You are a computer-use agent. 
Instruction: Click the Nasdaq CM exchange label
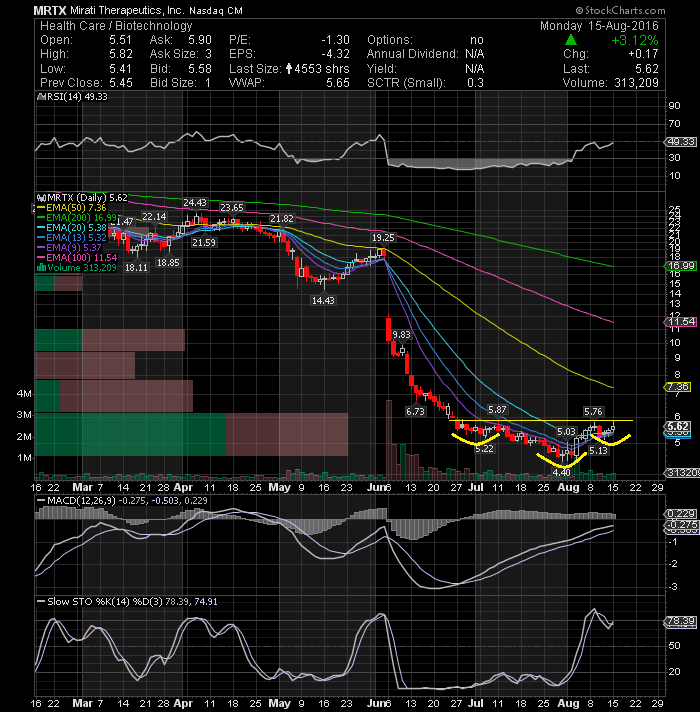click(x=215, y=11)
